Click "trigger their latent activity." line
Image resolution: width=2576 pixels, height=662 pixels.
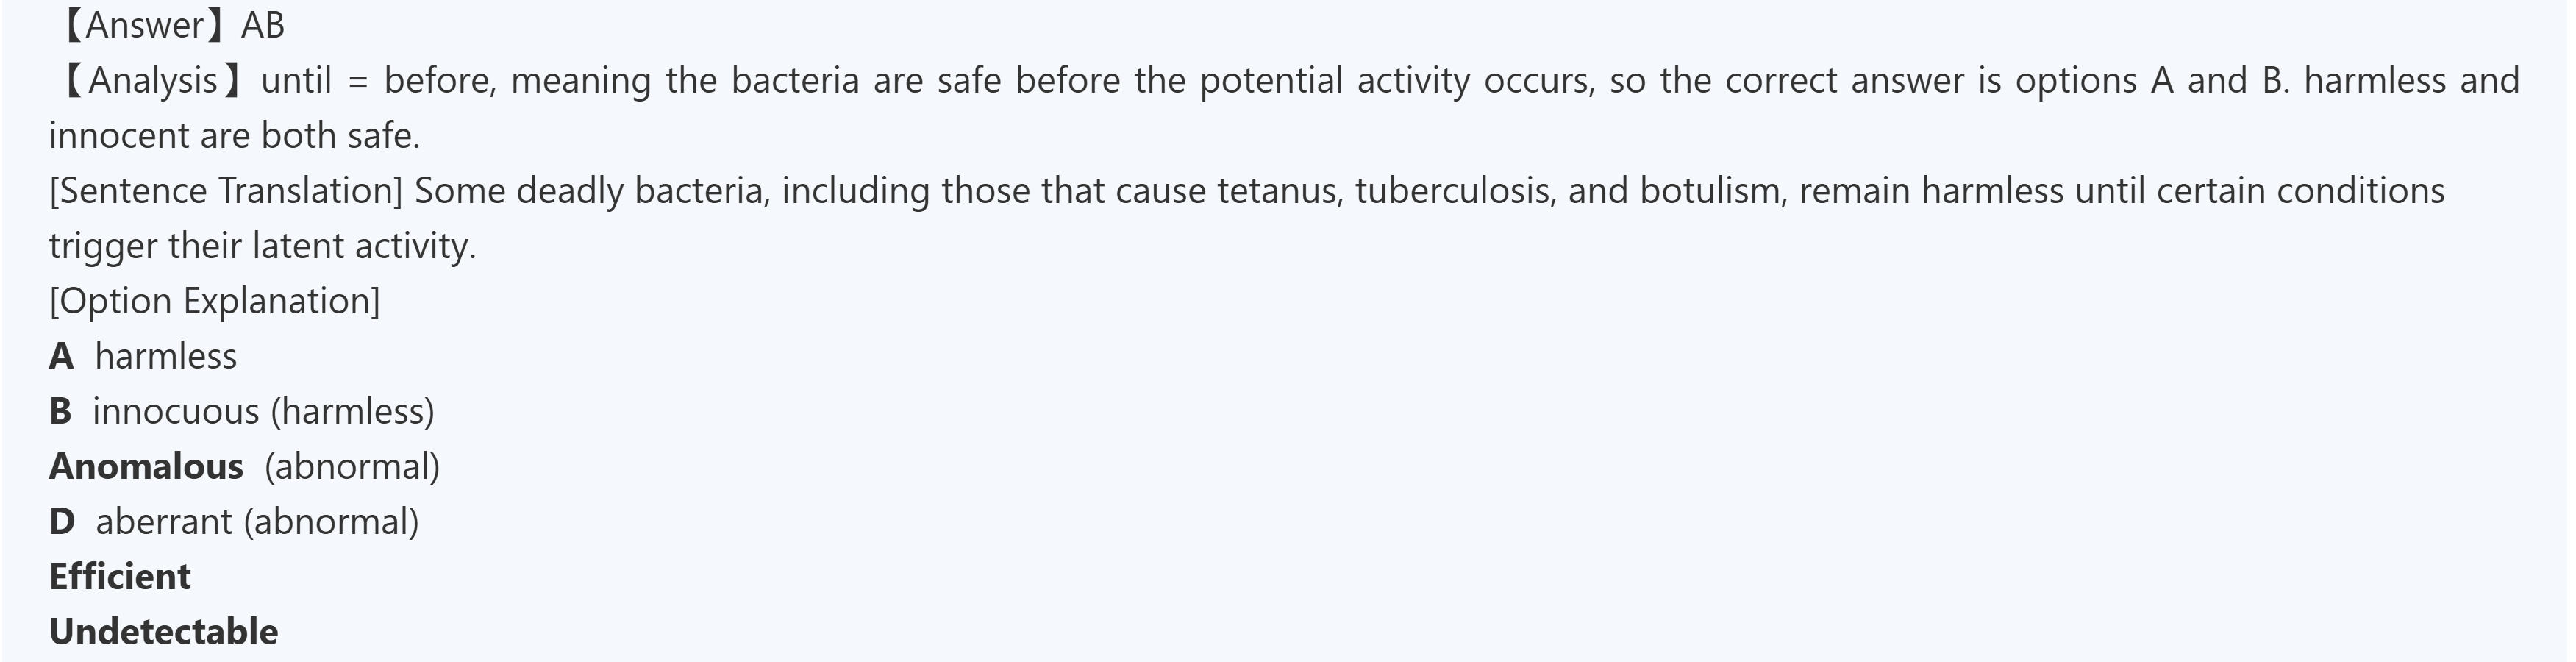point(262,246)
